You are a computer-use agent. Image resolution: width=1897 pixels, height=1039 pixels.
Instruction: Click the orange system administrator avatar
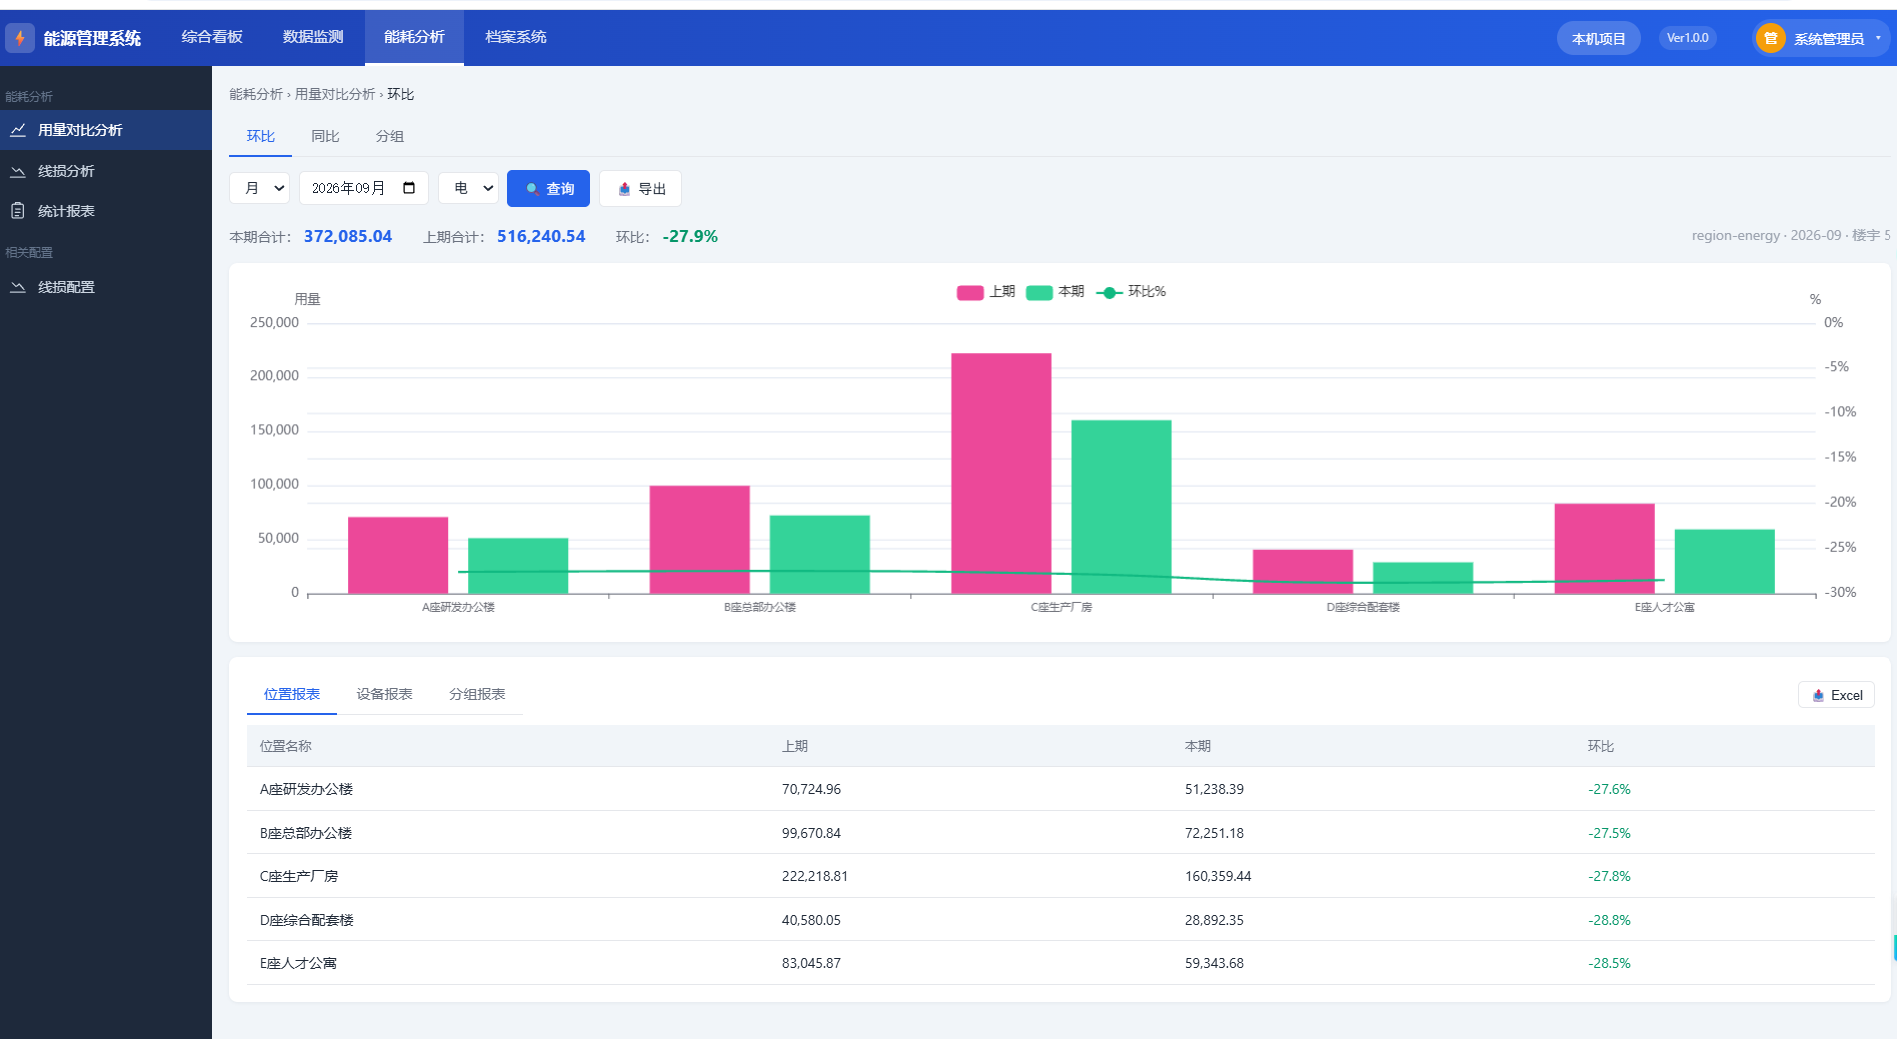click(x=1771, y=38)
